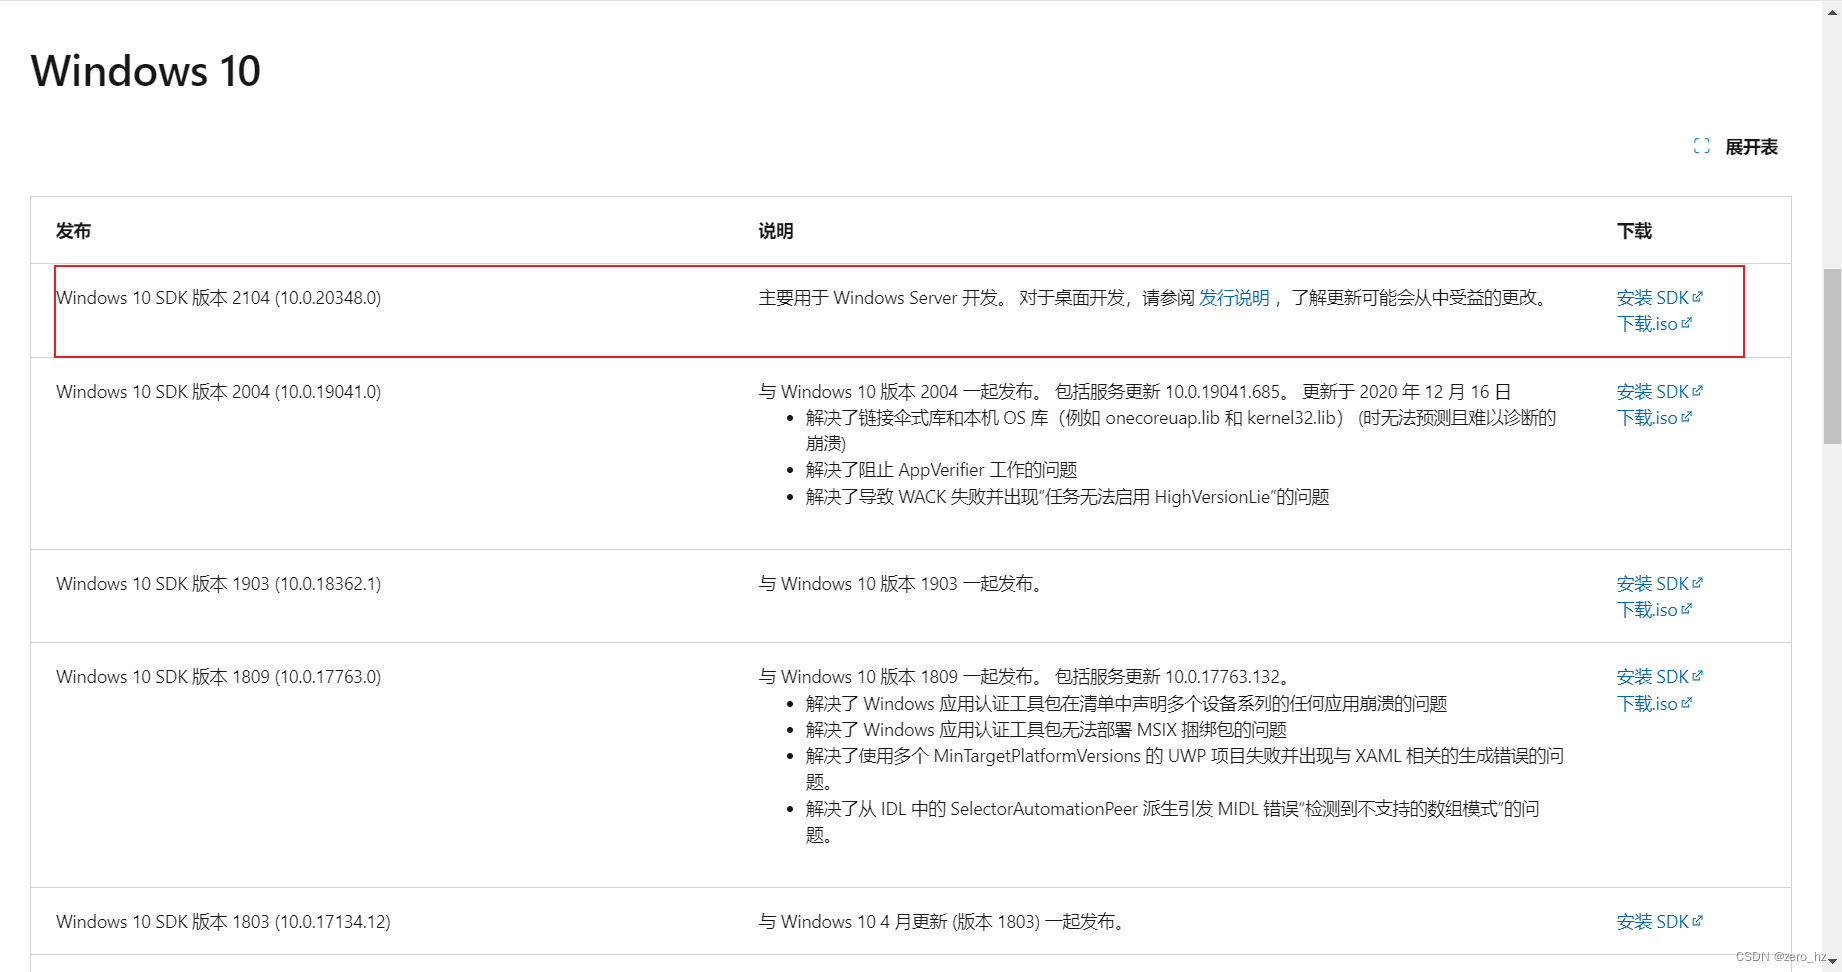The image size is (1842, 972).
Task: Click external-link icon beside 1803 安装 SDK
Action: pos(1697,920)
